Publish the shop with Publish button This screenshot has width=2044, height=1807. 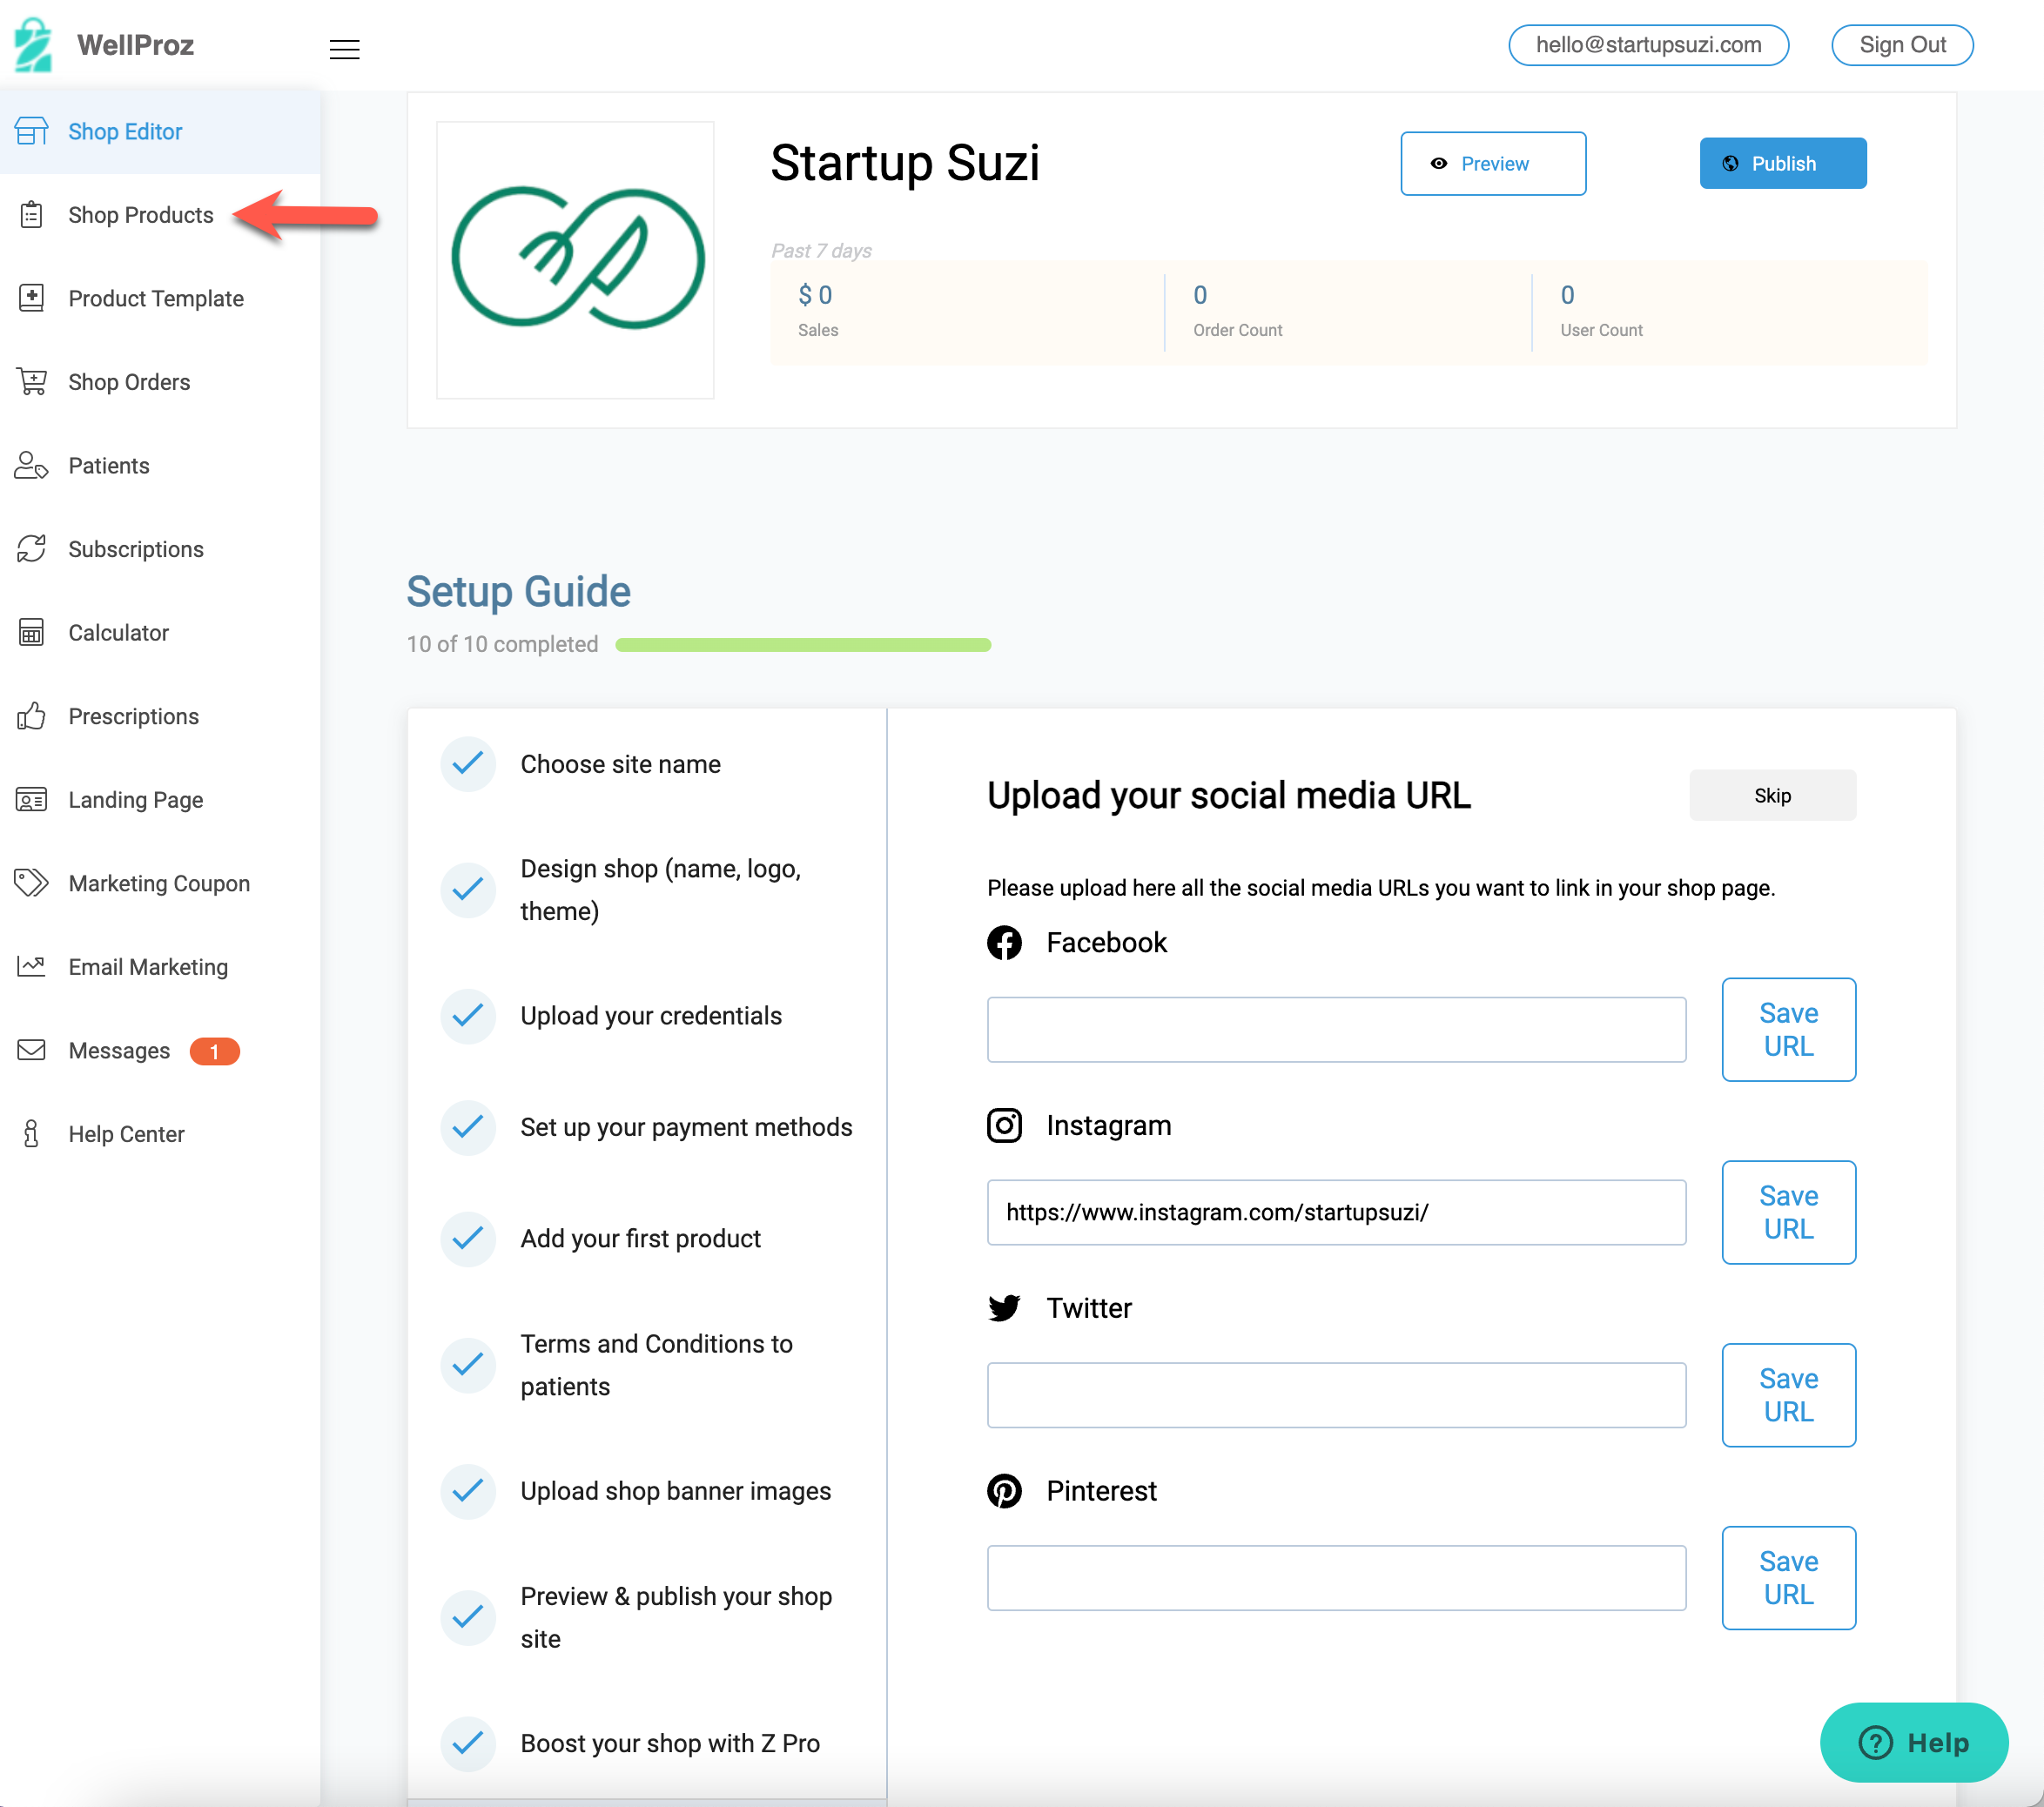[x=1783, y=163]
